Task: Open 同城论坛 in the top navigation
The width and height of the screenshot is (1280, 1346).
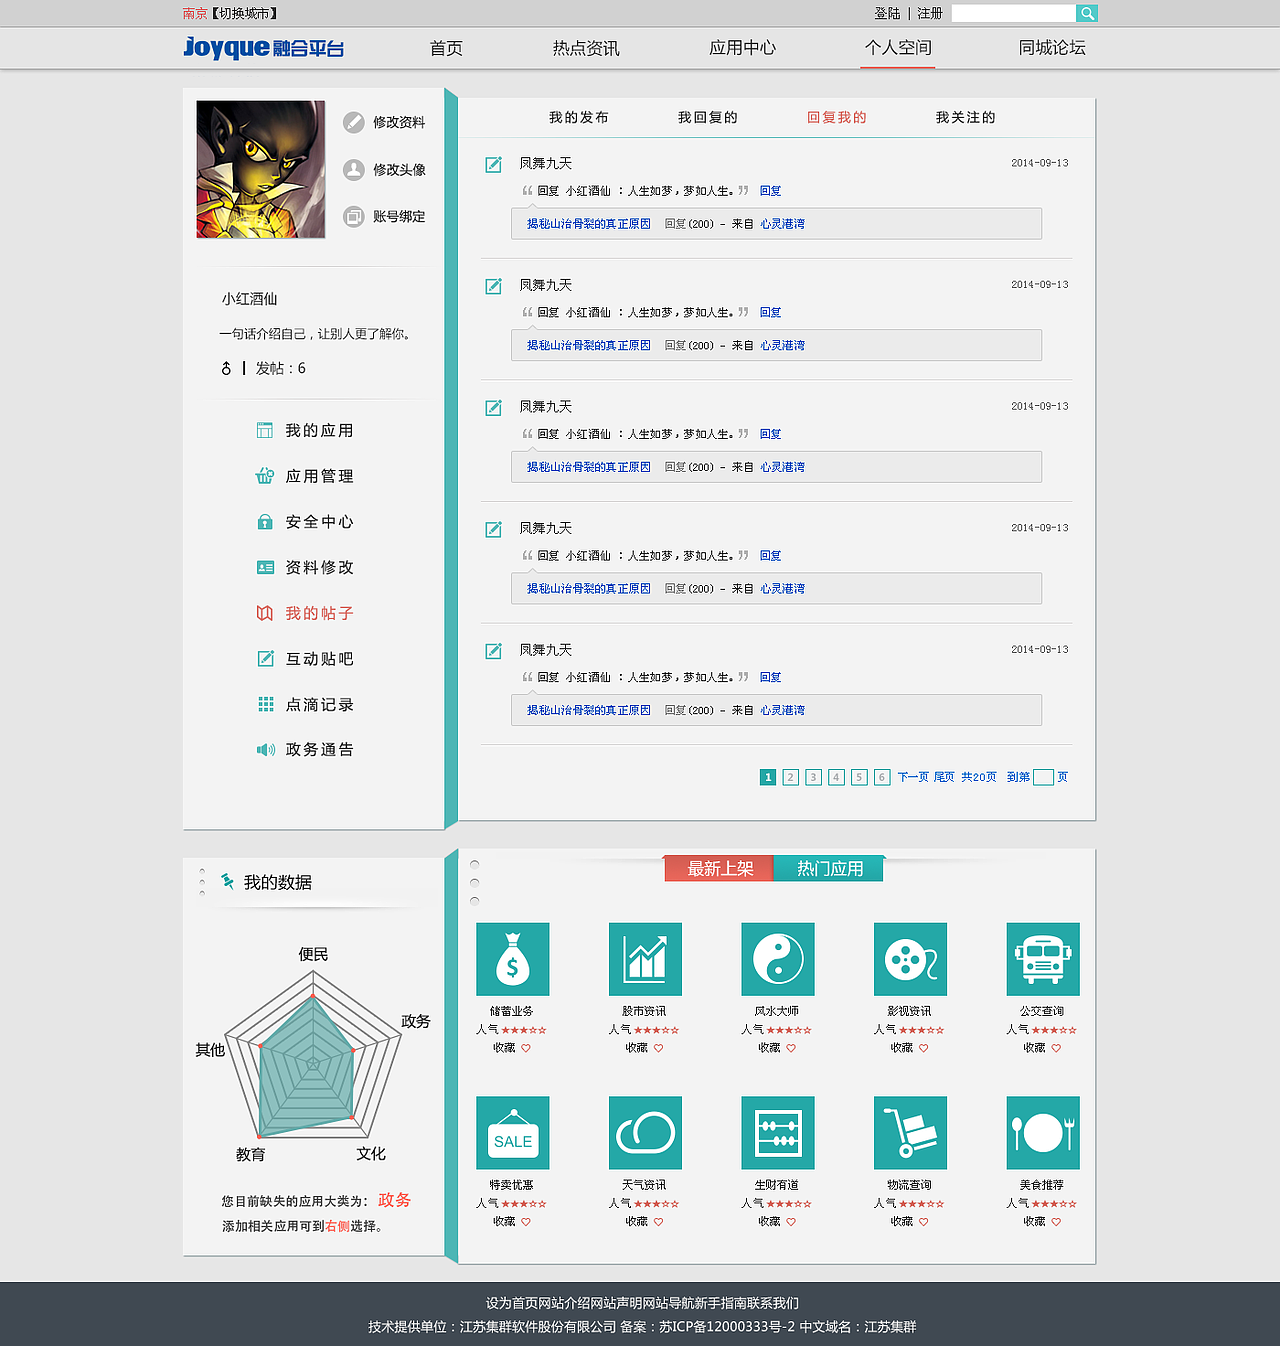Action: pos(1051,47)
